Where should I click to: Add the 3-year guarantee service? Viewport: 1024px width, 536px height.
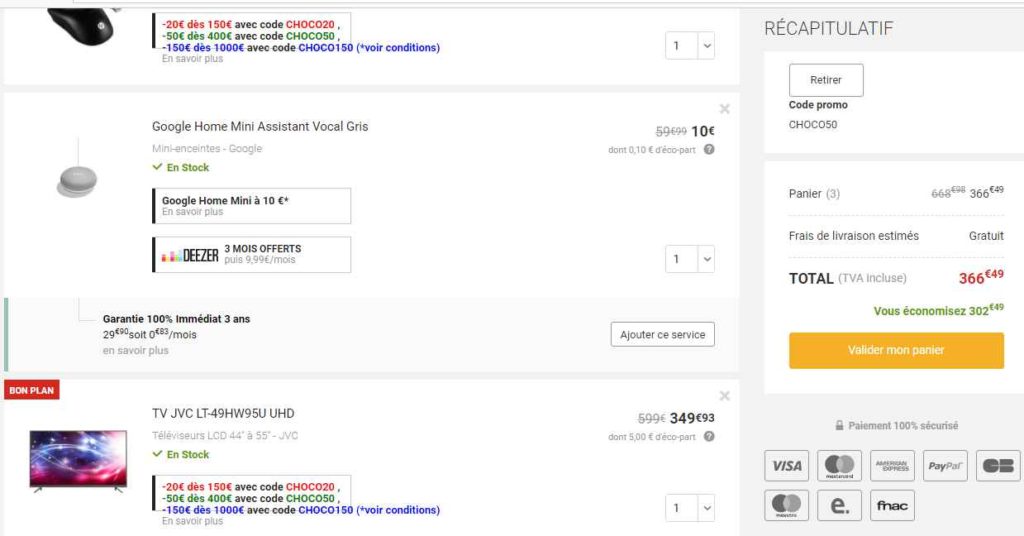click(662, 334)
